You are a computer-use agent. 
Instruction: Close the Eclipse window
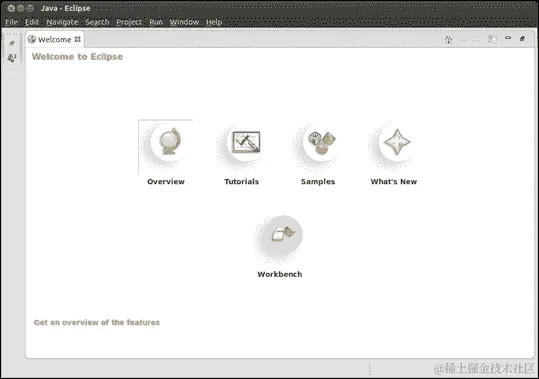[x=11, y=8]
